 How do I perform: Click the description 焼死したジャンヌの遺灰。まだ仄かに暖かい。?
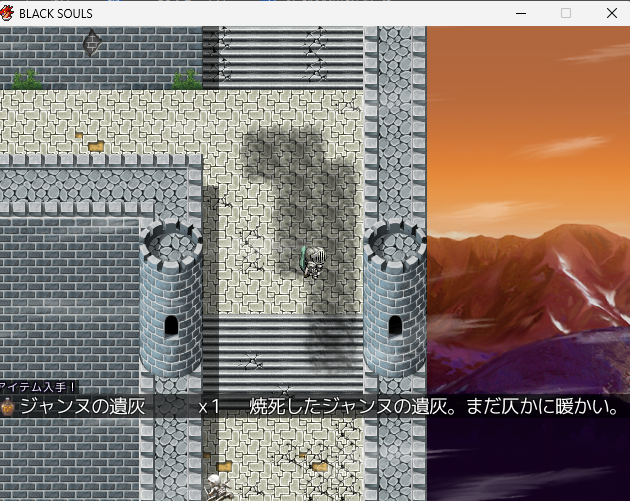[x=434, y=407]
